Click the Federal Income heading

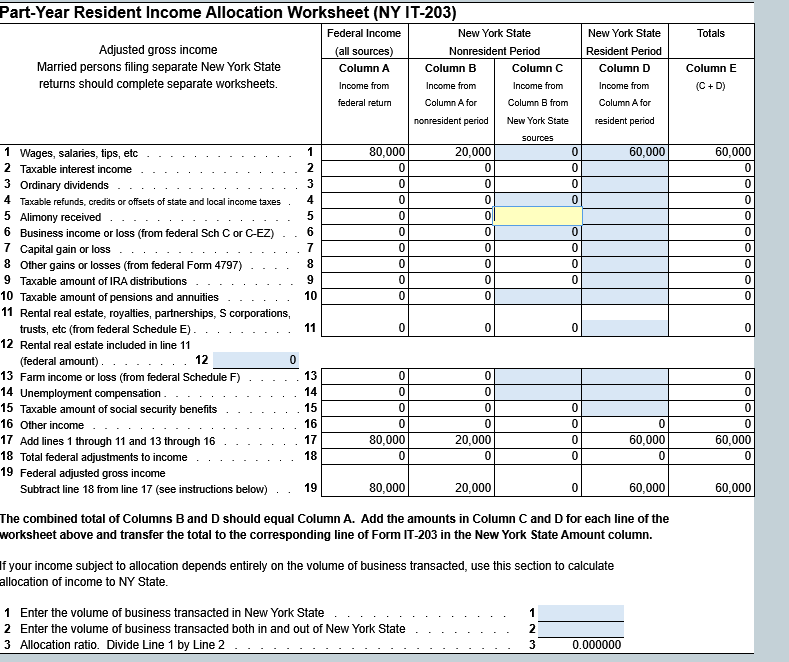[364, 33]
